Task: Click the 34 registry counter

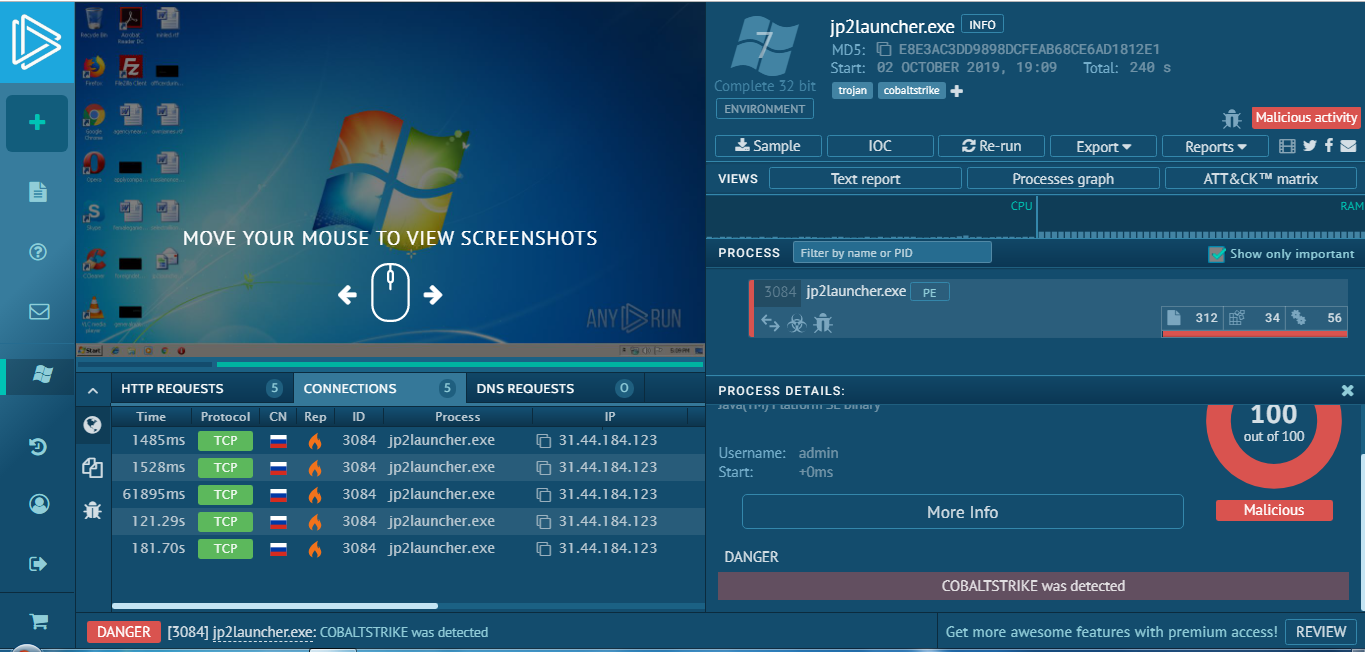Action: [x=1255, y=318]
